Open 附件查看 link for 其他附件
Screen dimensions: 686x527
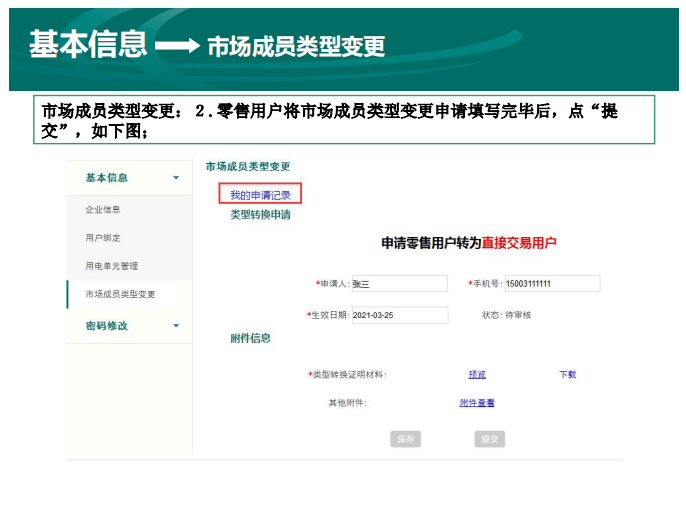(x=477, y=403)
